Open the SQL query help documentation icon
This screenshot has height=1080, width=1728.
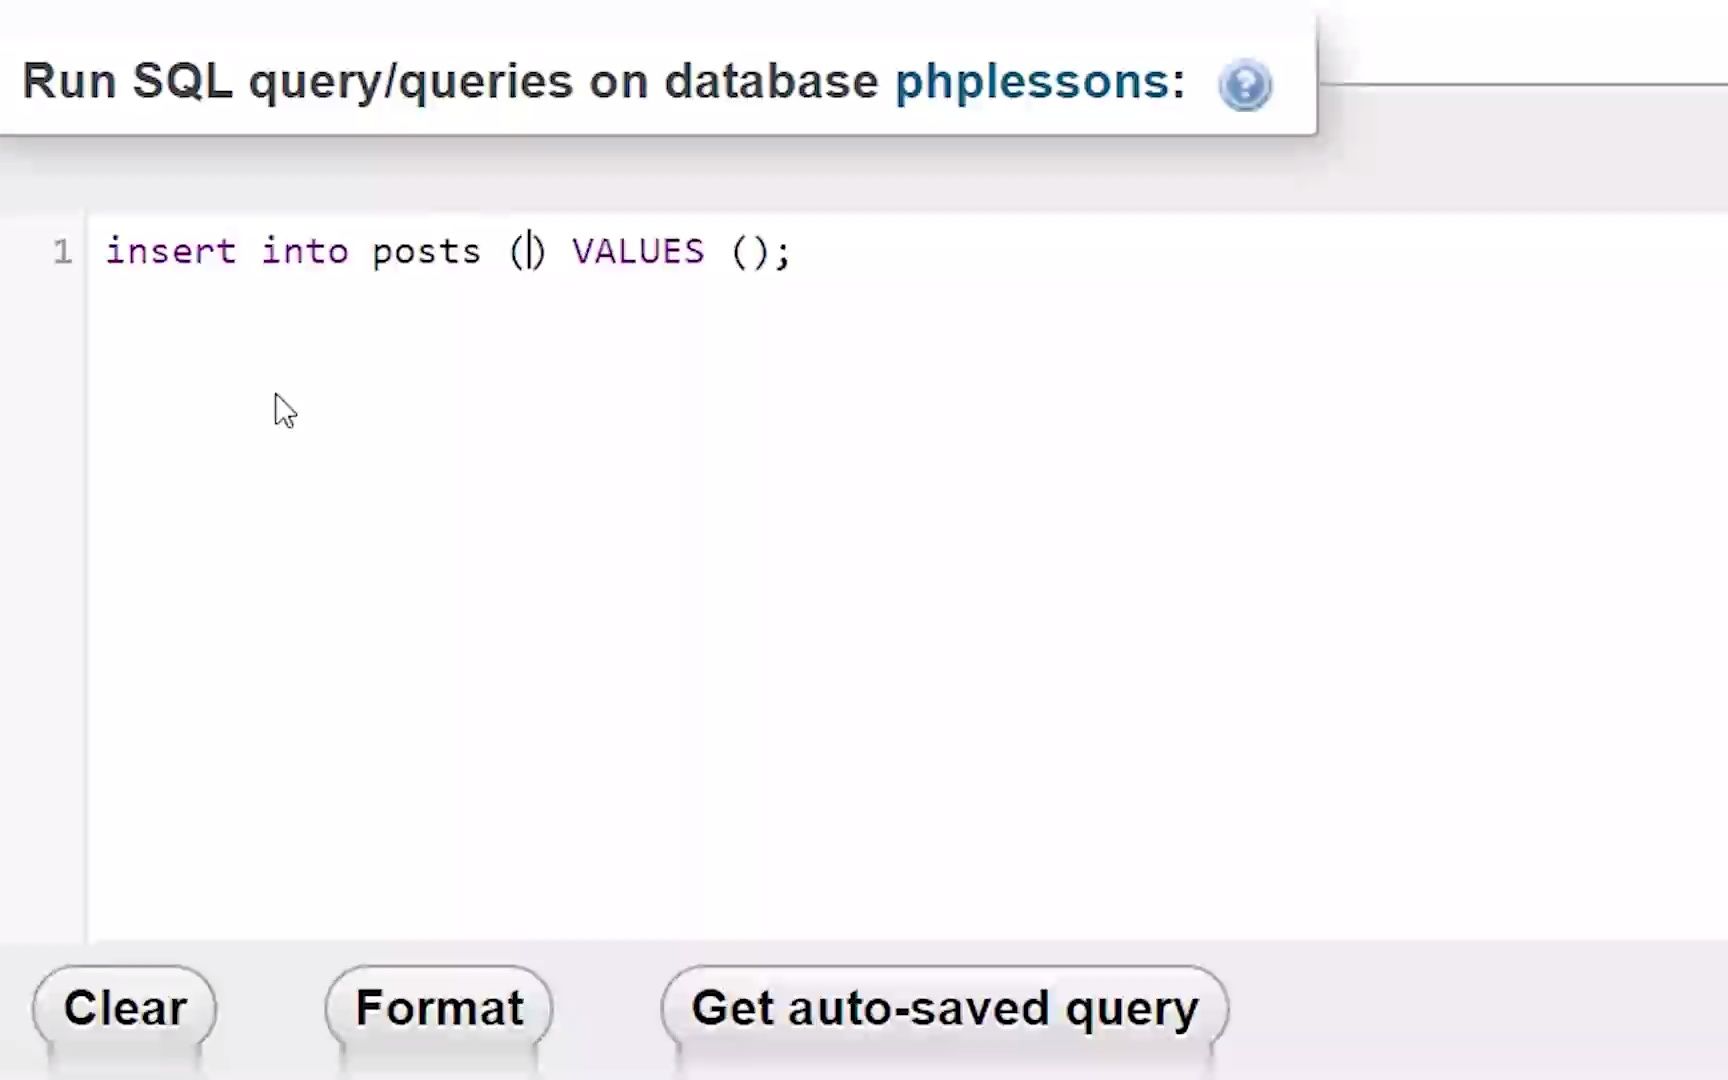[x=1245, y=85]
